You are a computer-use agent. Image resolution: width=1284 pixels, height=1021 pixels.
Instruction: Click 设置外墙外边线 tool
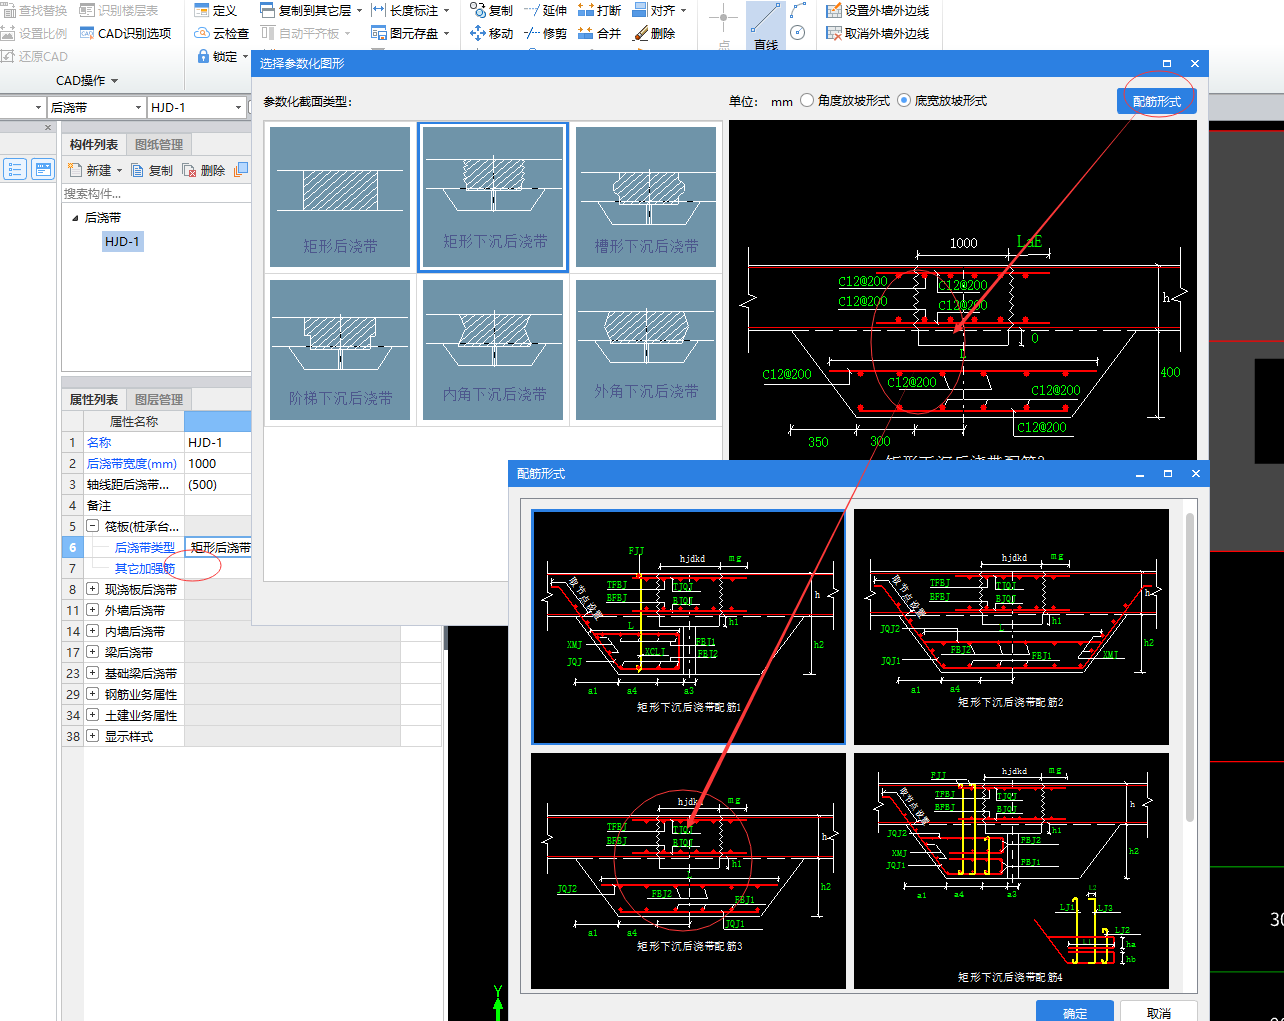click(x=878, y=10)
